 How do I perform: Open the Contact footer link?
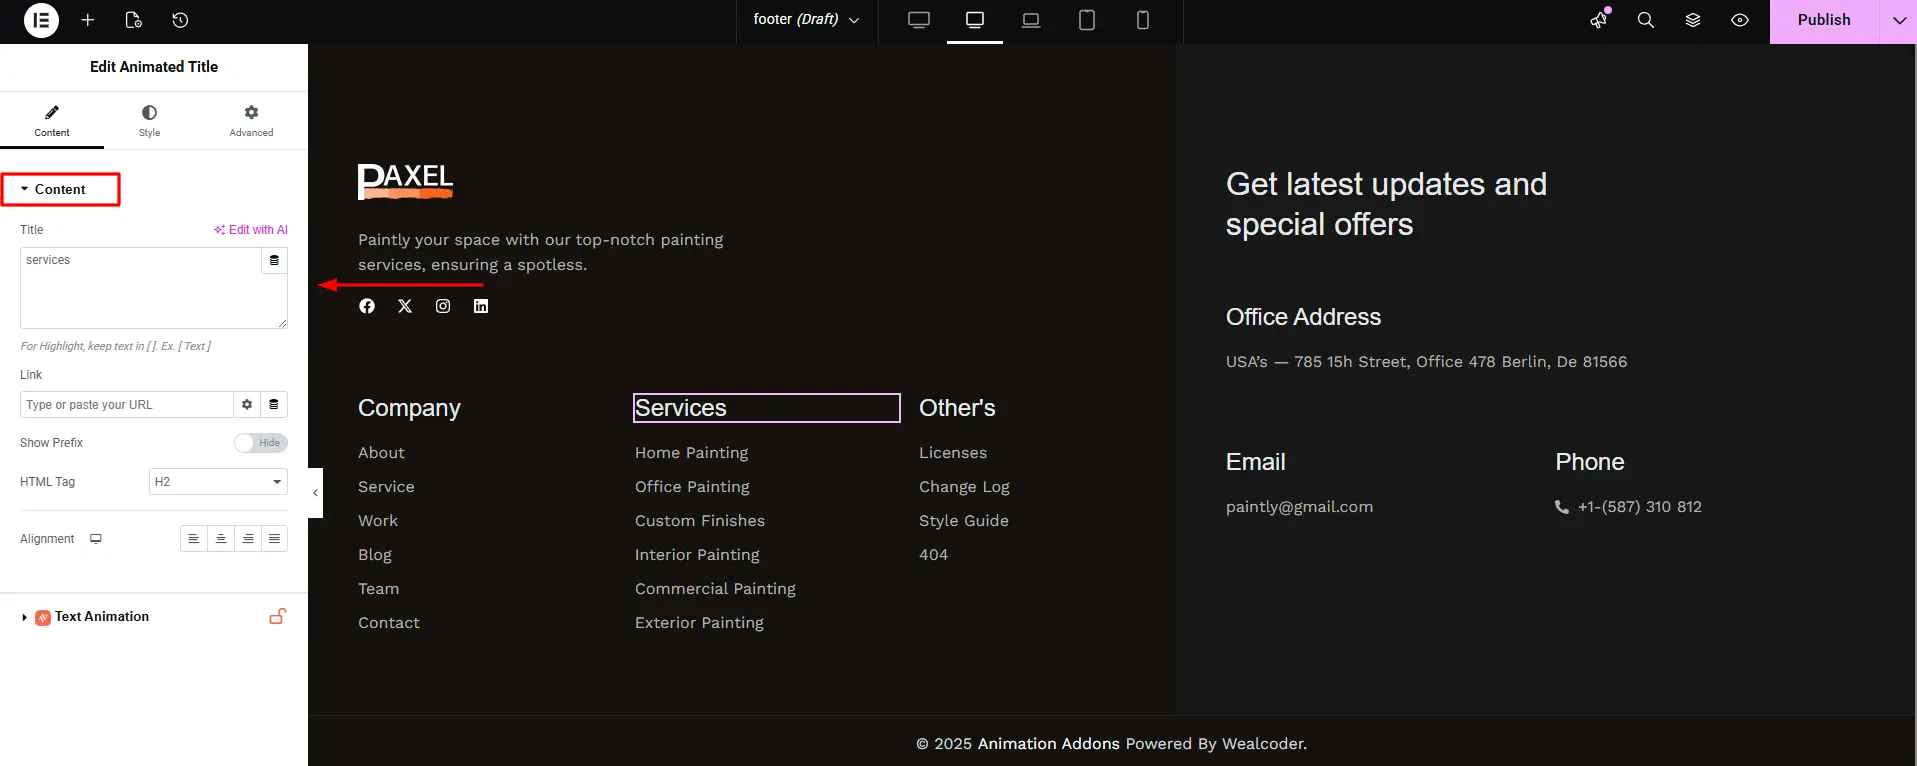[x=389, y=623]
